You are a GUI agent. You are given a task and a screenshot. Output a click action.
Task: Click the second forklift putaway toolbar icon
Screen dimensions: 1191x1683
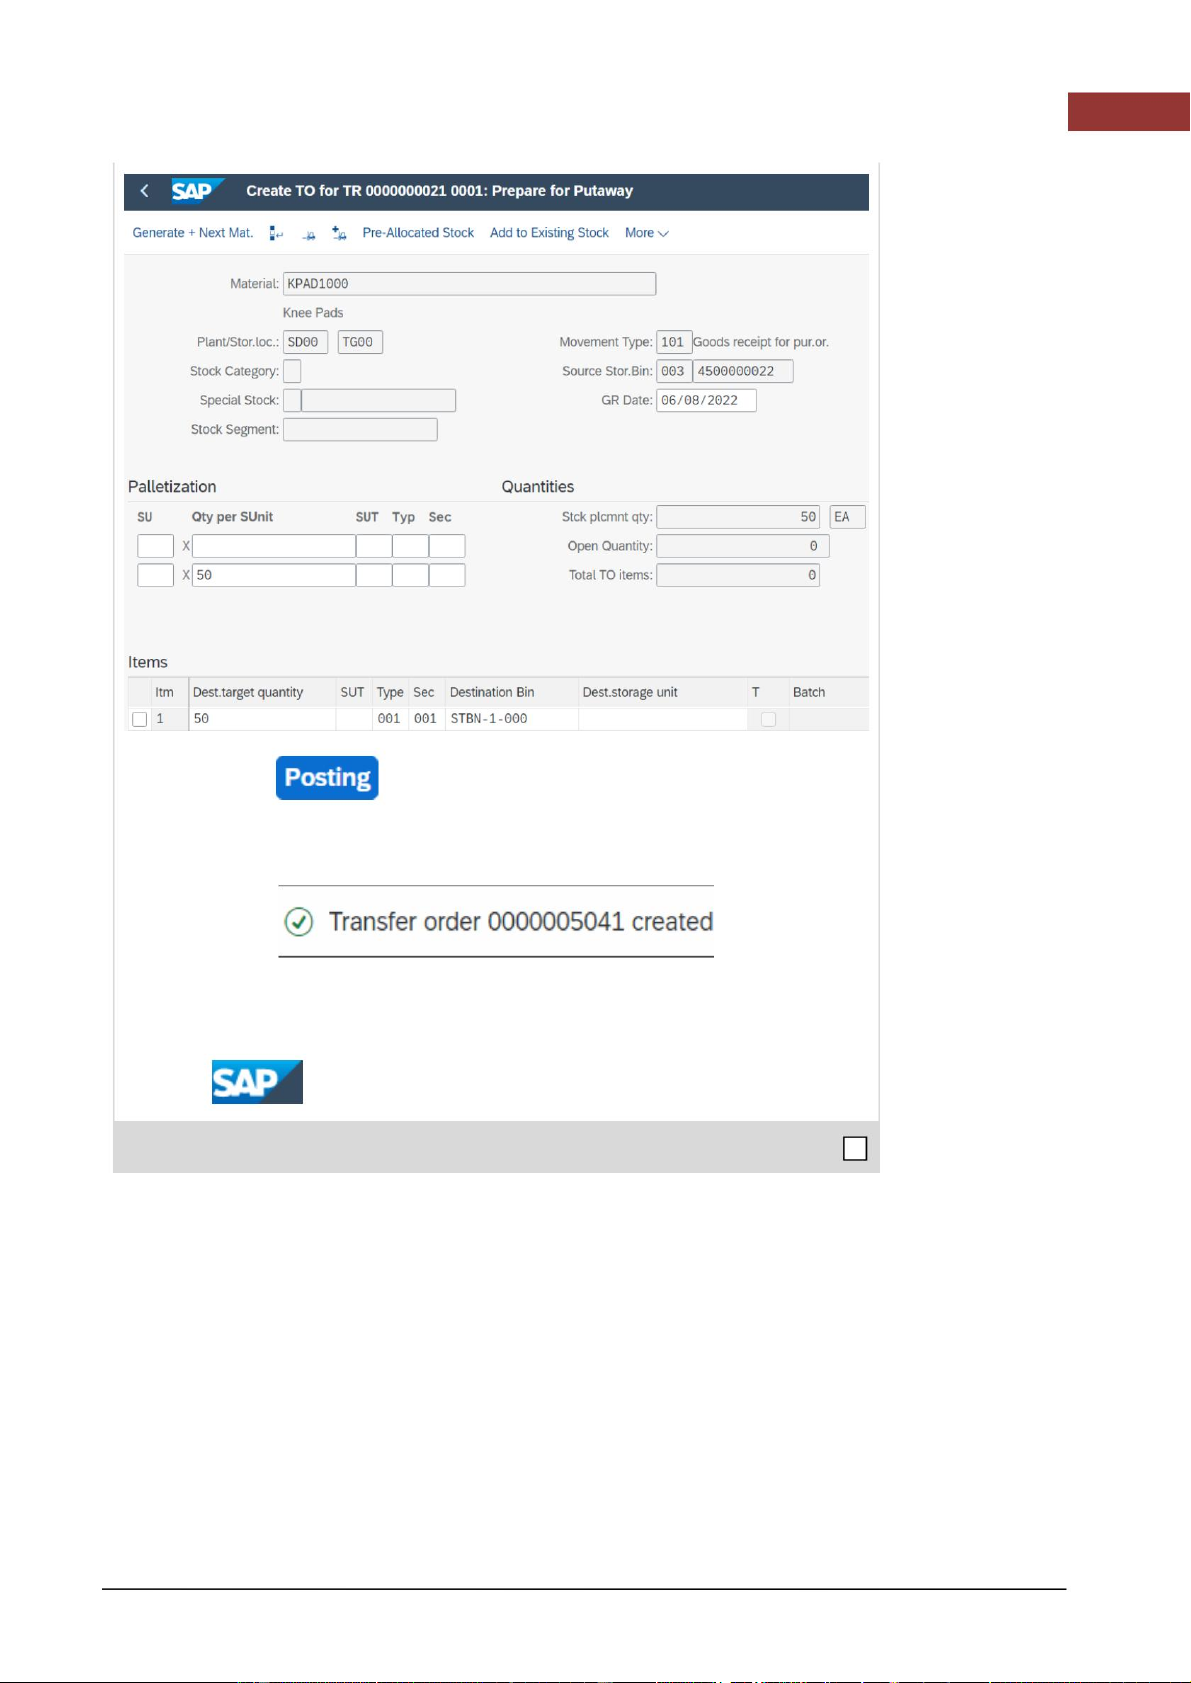click(x=309, y=235)
